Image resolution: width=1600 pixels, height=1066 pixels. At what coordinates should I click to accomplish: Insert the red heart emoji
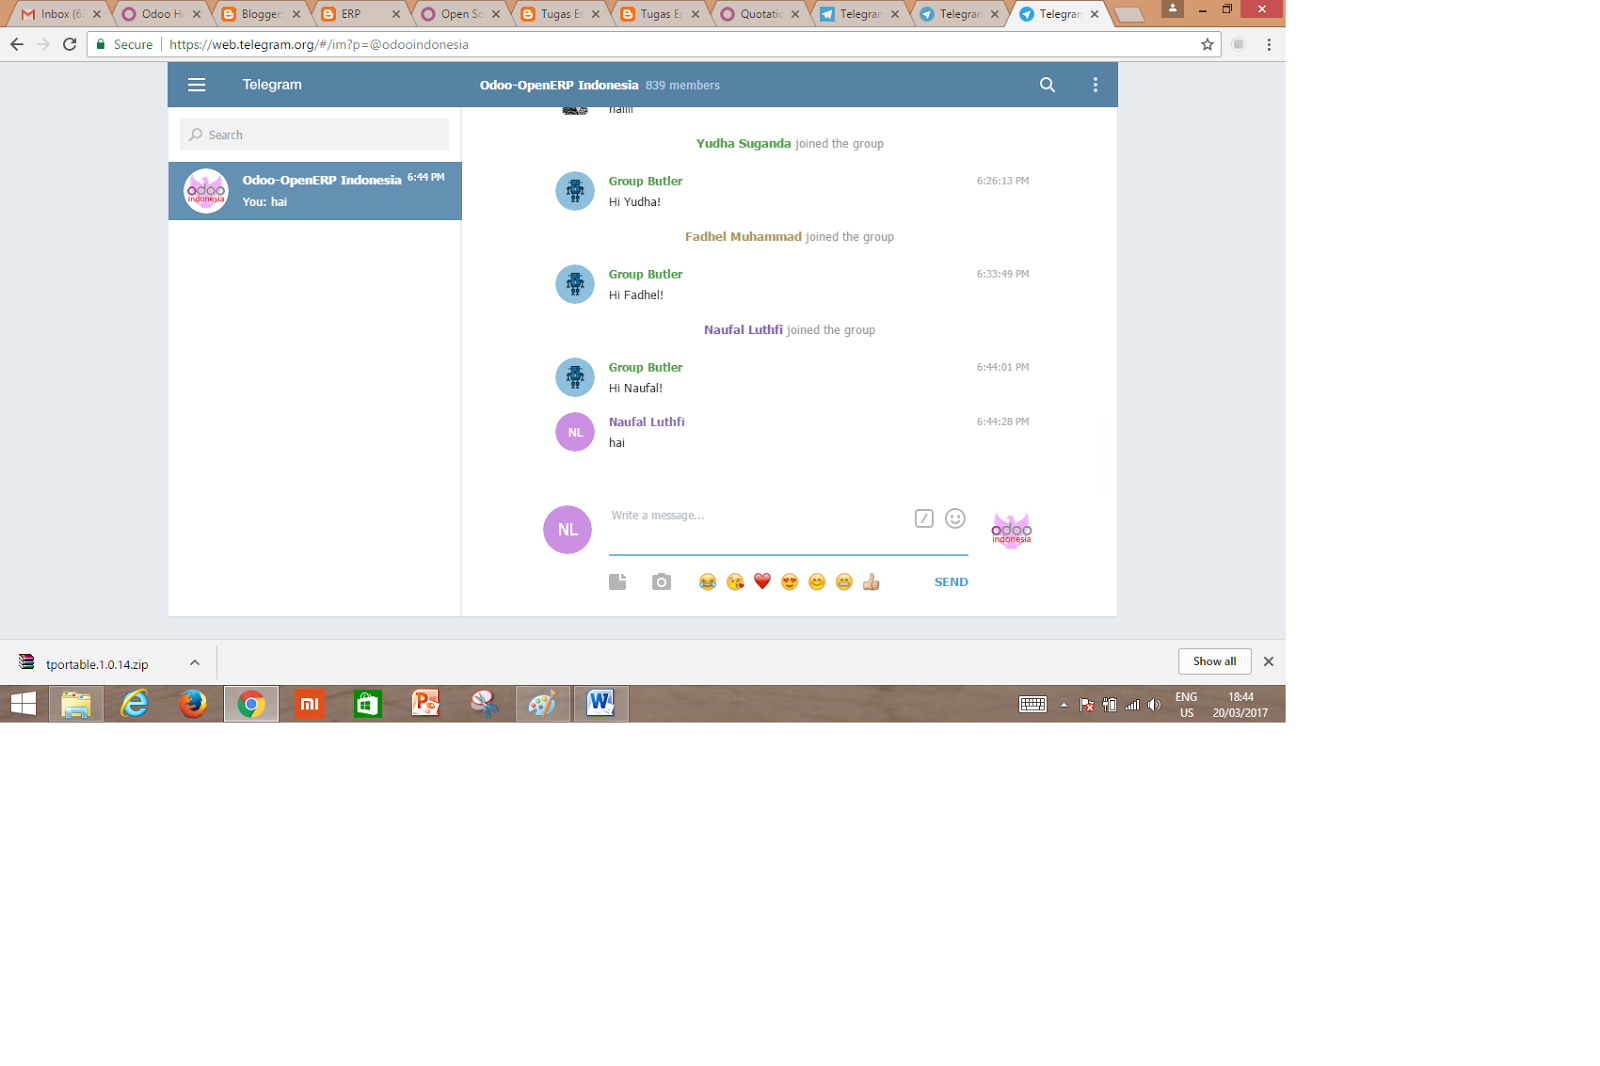tap(762, 582)
